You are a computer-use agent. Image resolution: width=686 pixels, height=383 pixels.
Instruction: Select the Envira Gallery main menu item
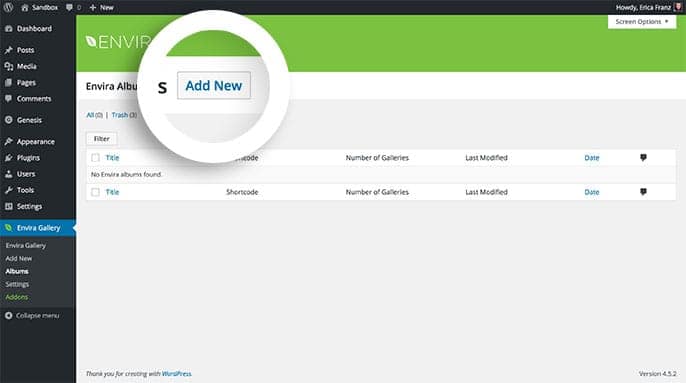[x=38, y=228]
